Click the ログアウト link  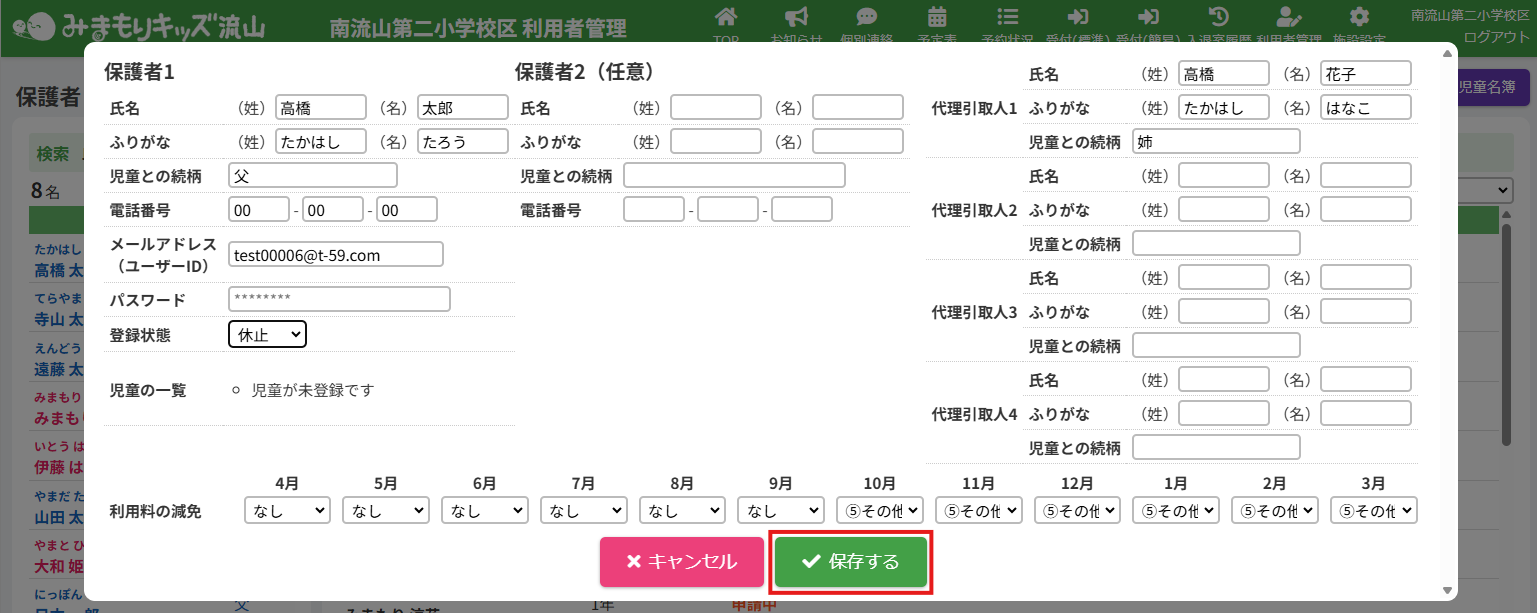(x=1496, y=37)
